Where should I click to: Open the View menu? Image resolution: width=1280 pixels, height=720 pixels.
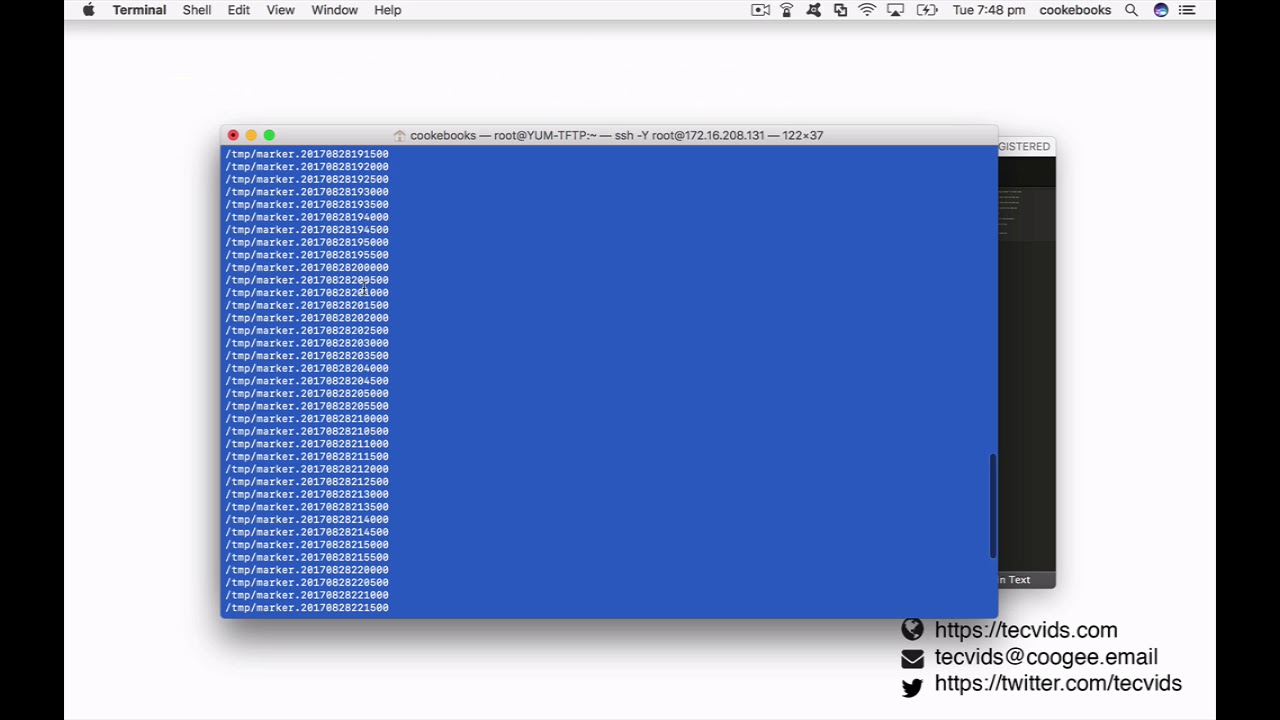tap(280, 10)
